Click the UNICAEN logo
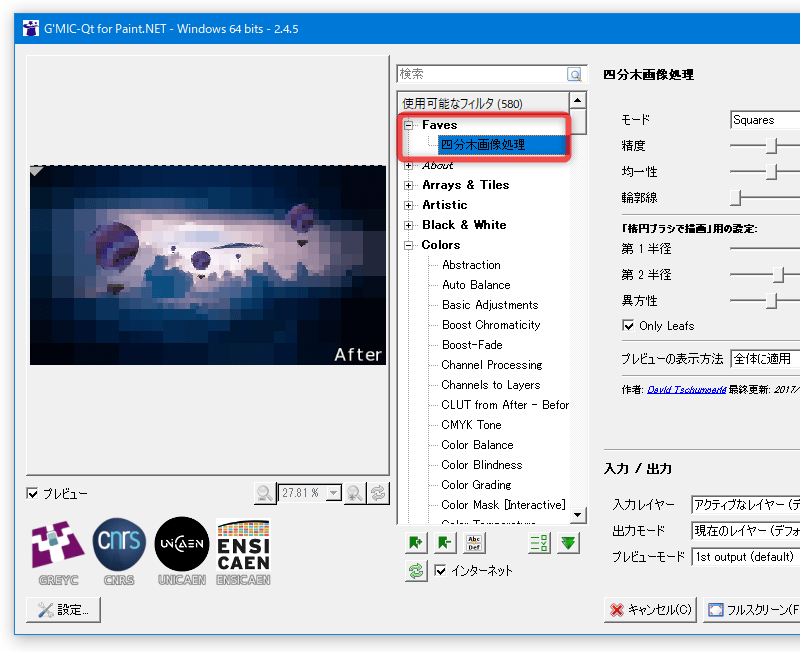 click(182, 553)
